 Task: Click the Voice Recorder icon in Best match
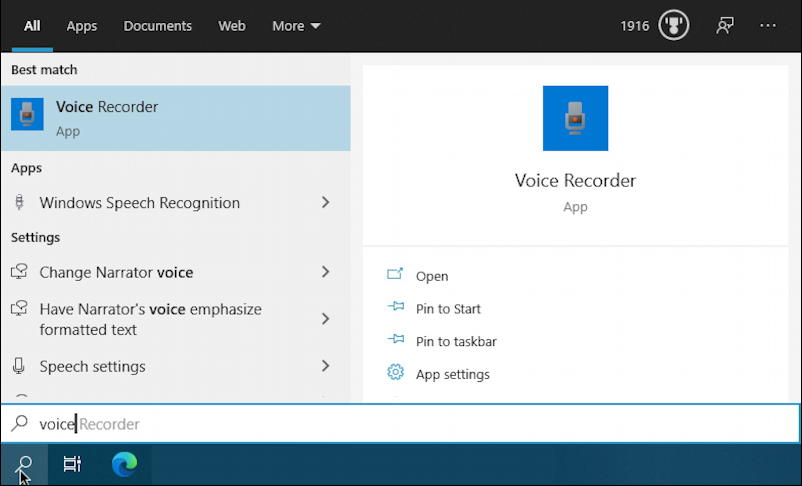tap(27, 114)
